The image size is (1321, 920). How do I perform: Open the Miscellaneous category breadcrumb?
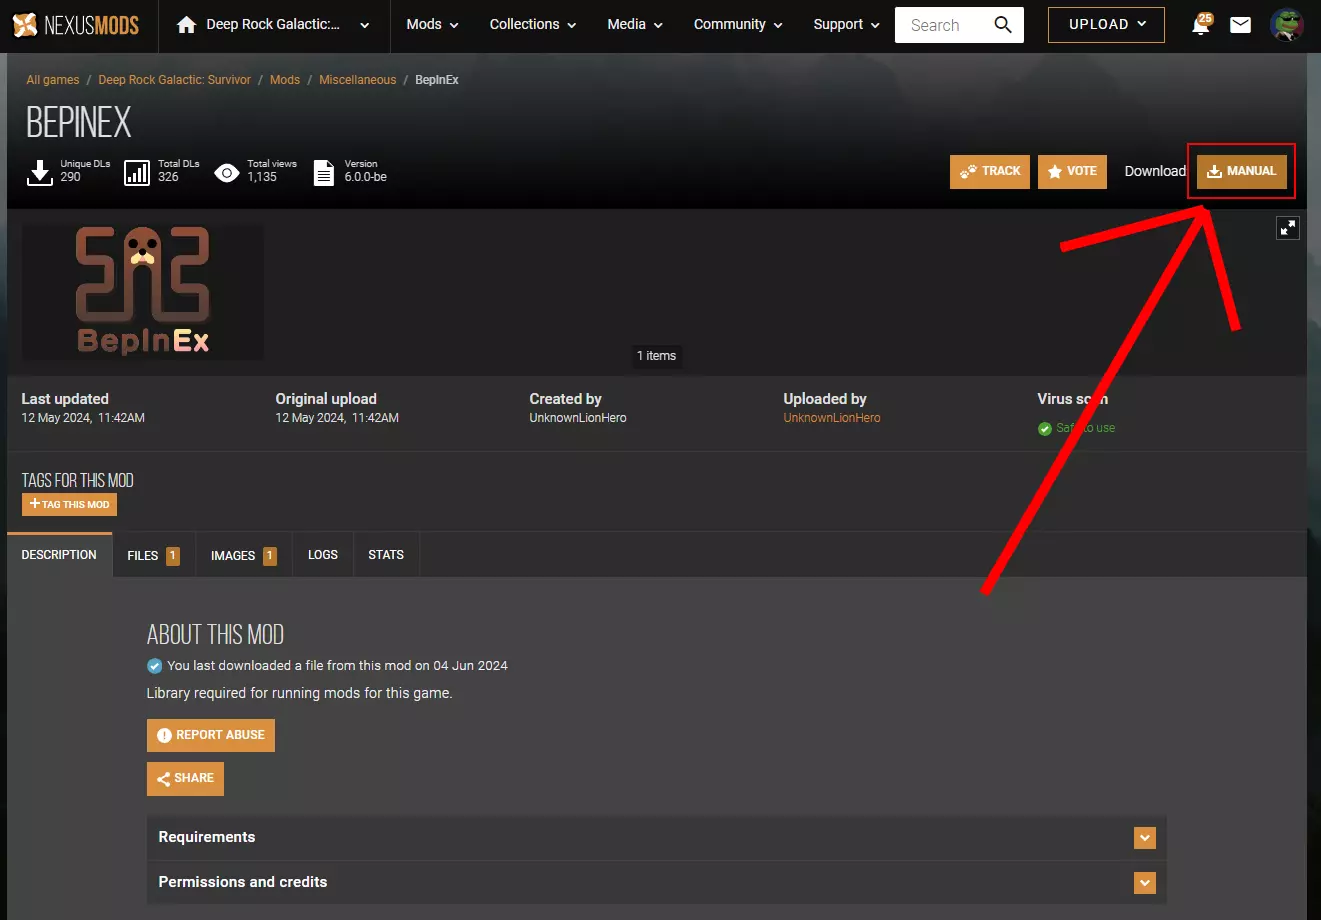pos(358,80)
